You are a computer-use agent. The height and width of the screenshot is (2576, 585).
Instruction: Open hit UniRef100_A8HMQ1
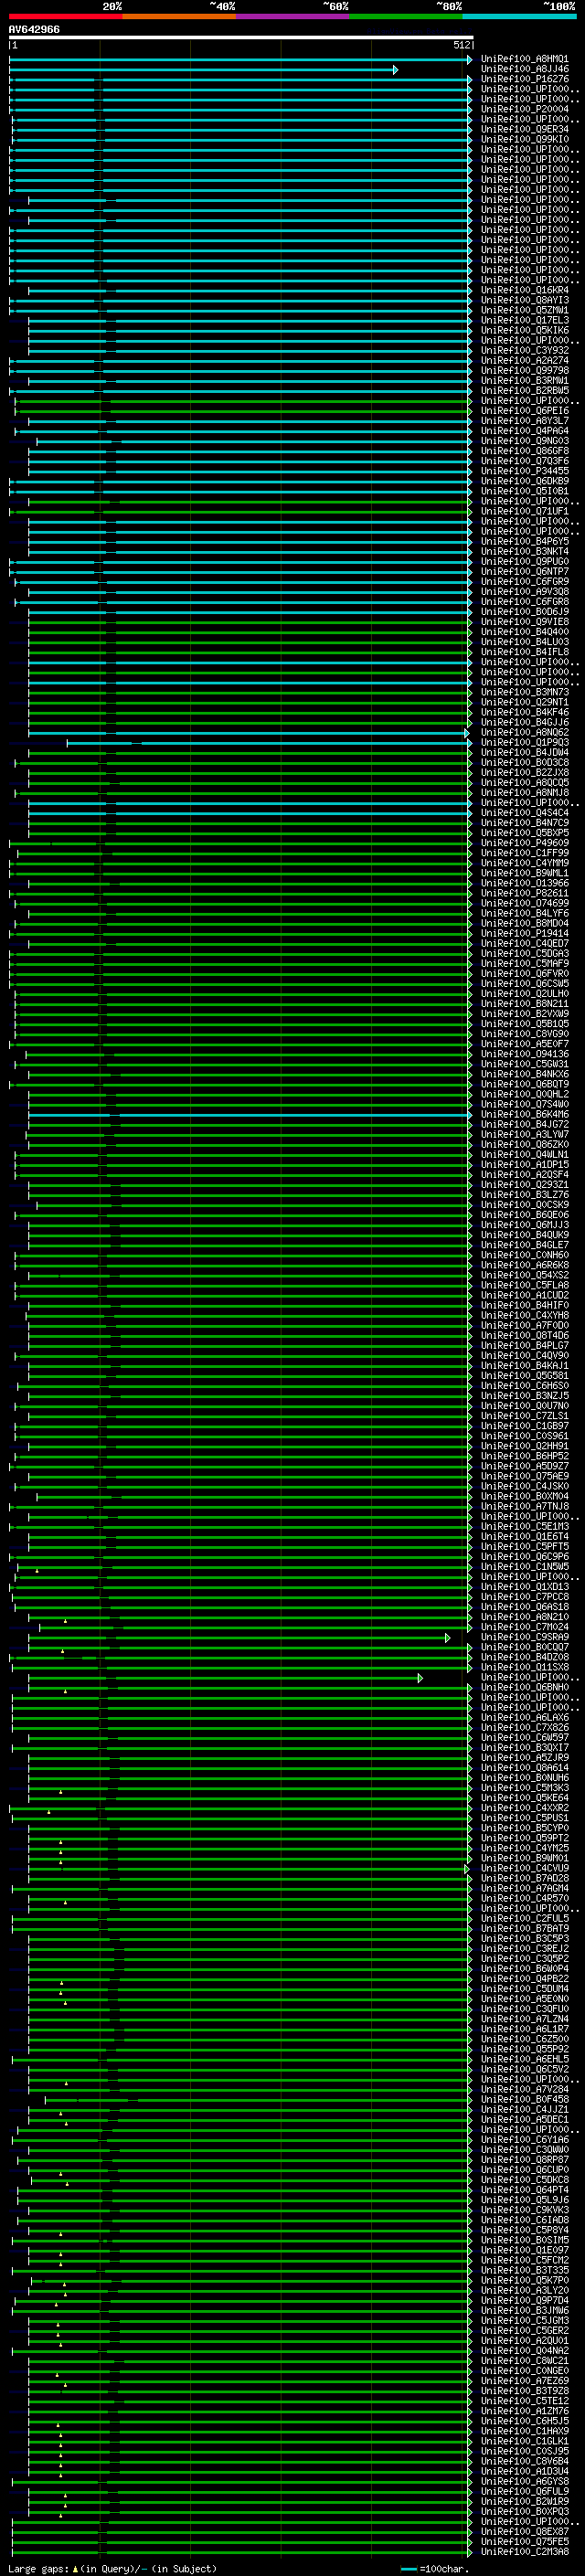524,59
